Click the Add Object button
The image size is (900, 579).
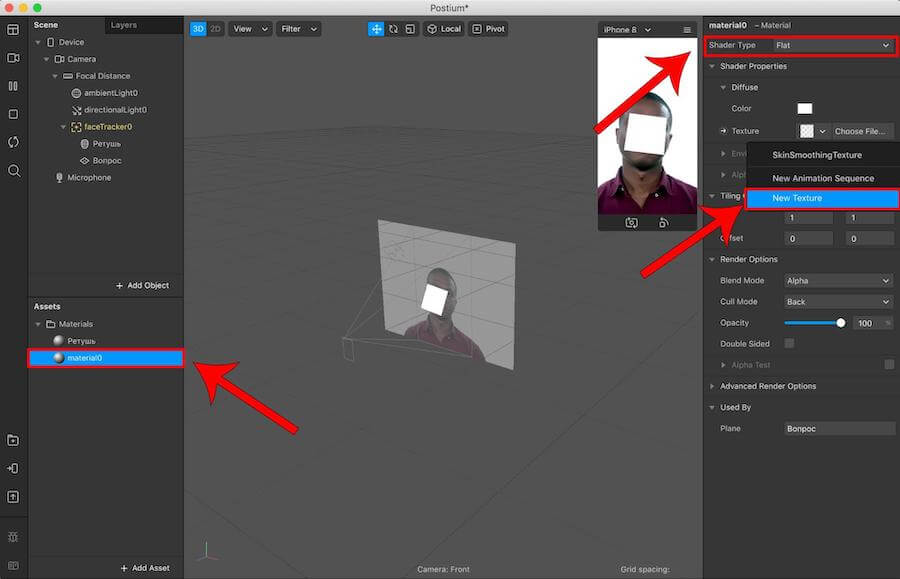click(142, 285)
